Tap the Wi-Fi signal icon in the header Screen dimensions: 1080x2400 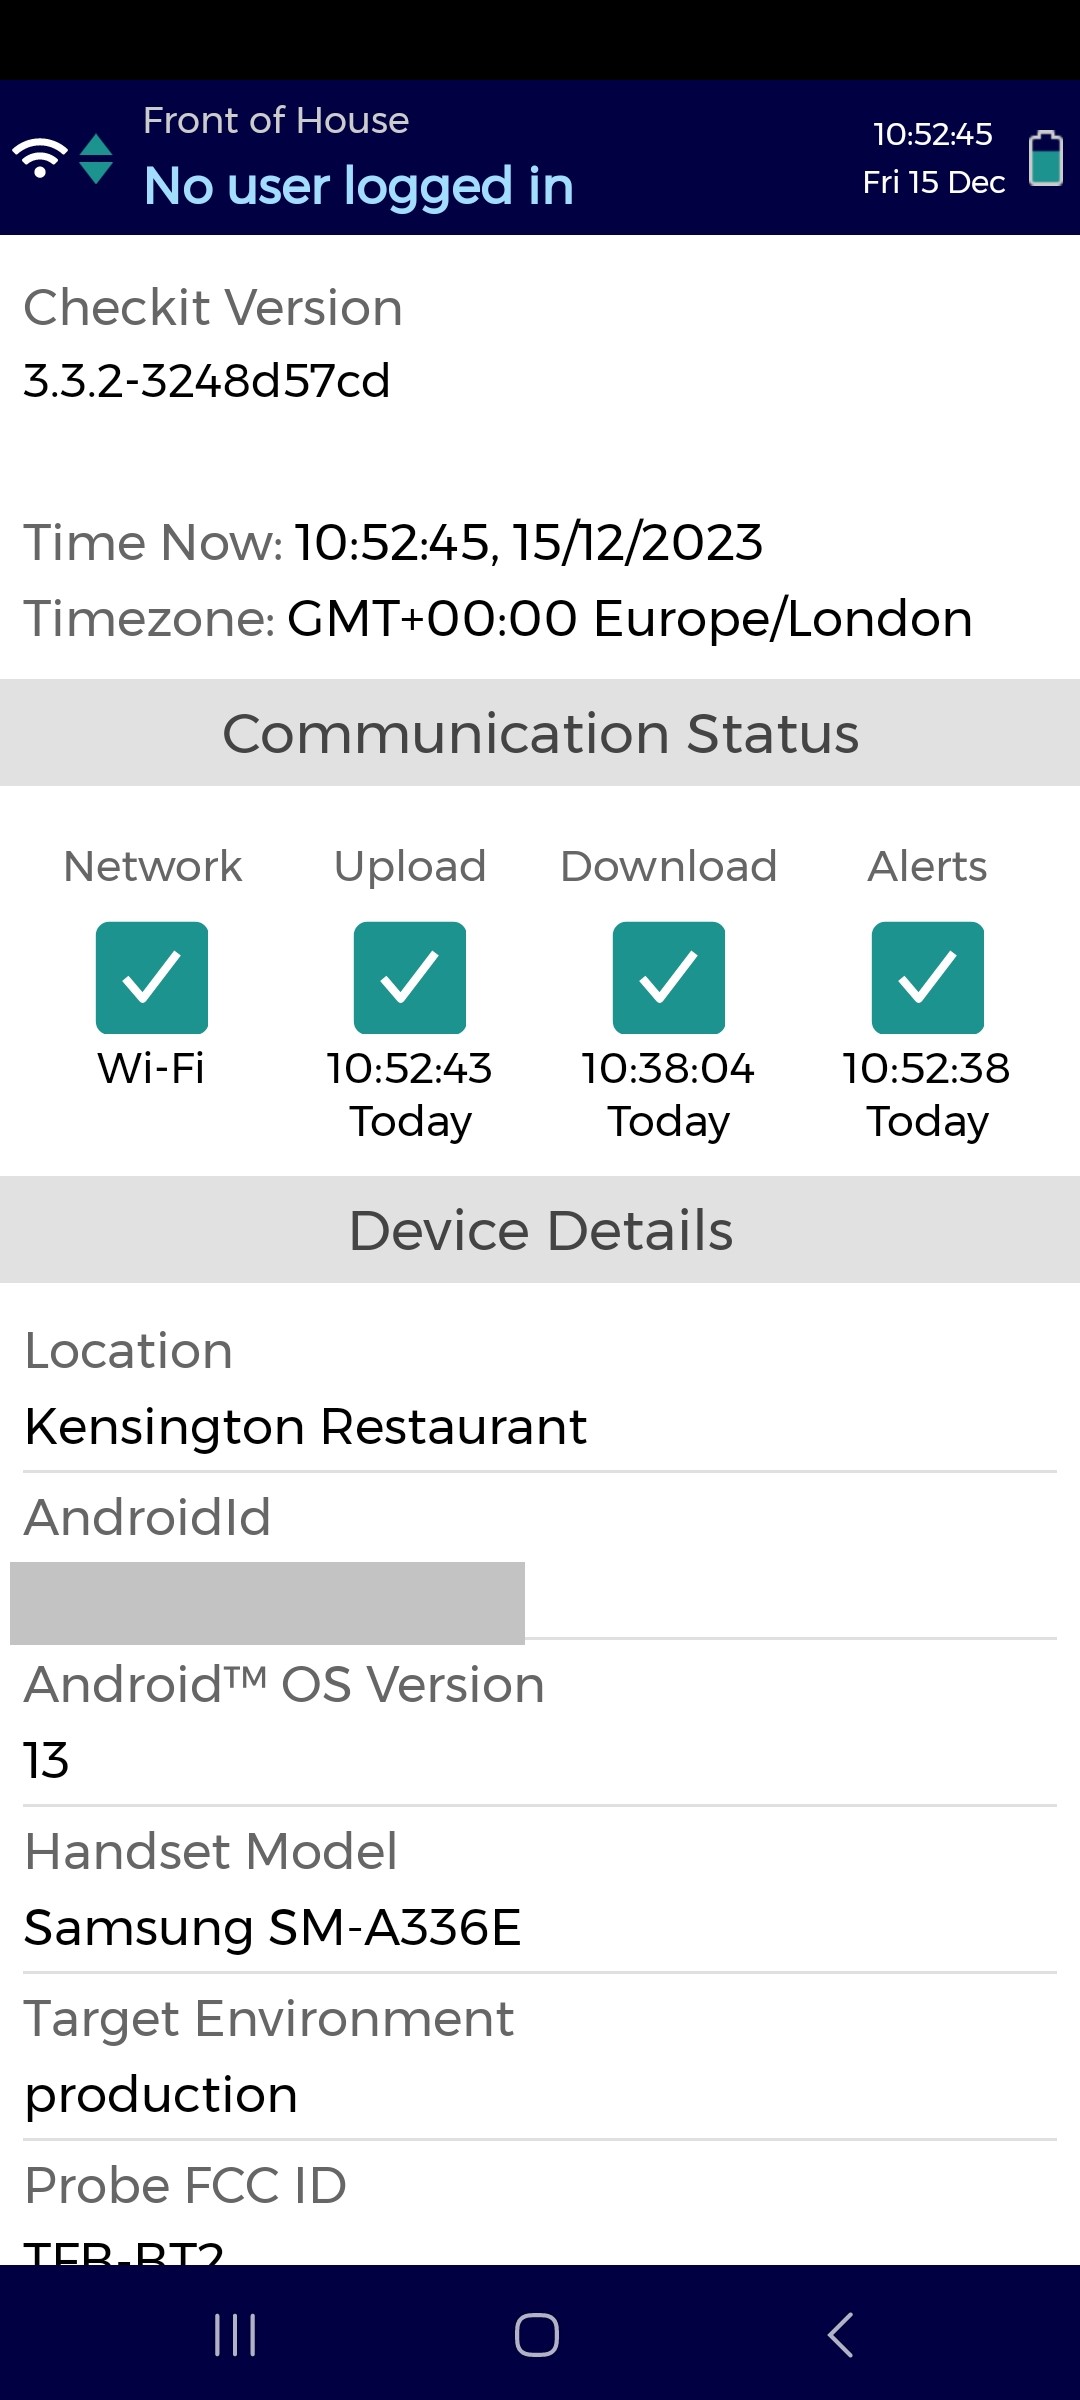38,155
